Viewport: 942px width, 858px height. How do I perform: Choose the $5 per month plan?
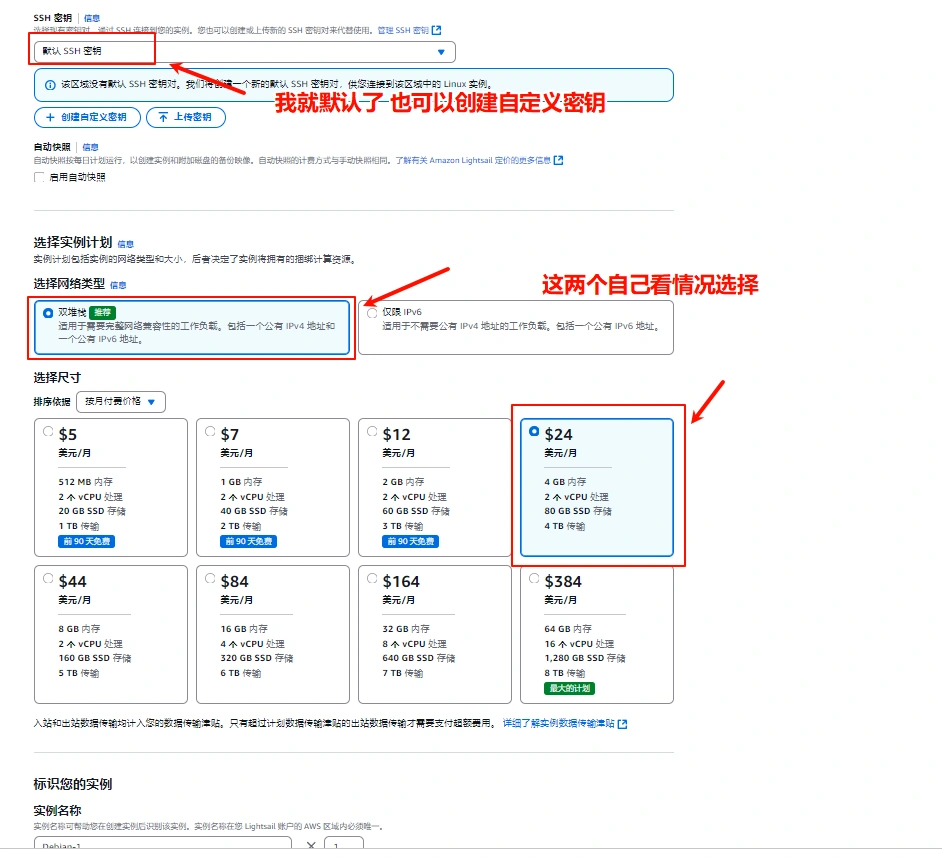click(48, 432)
